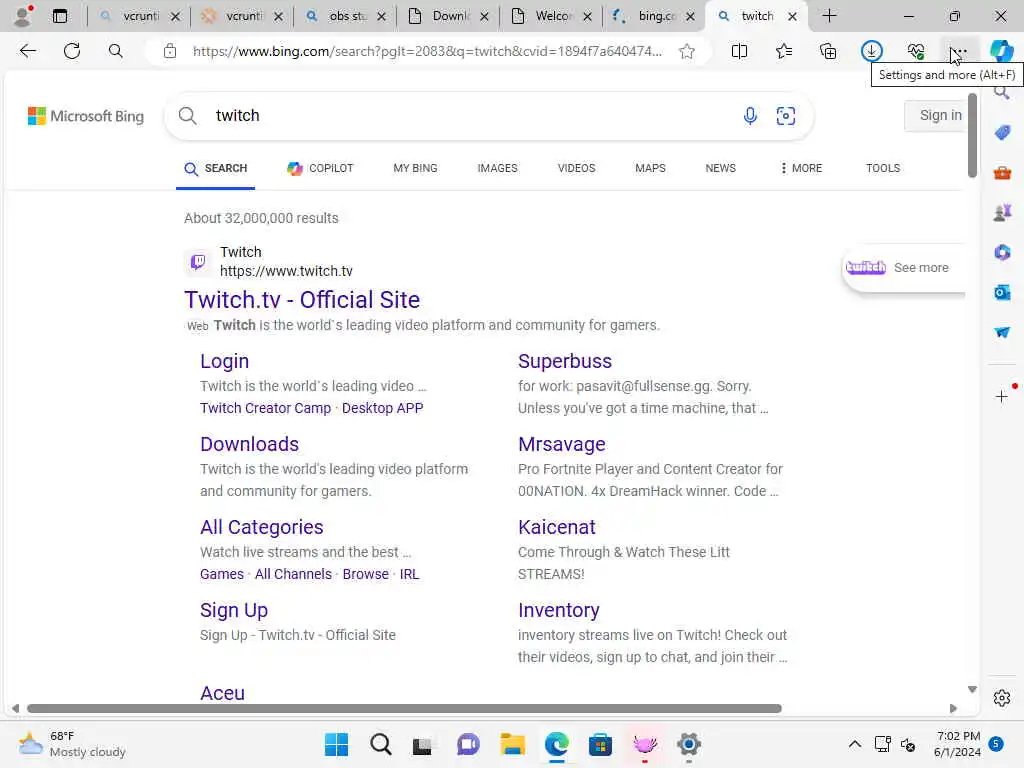
Task: Open the Drop paper plane icon in the sidebar
Action: pos(1002,332)
